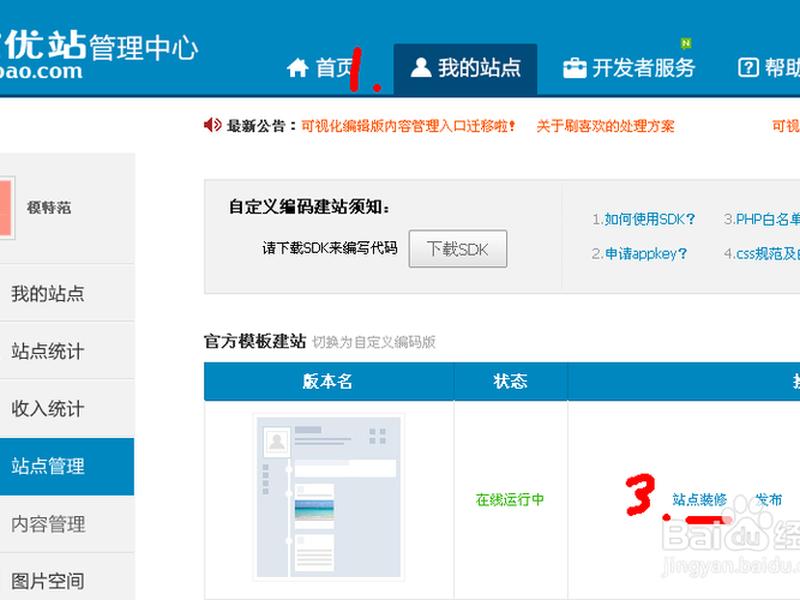The height and width of the screenshot is (600, 800).
Task: Click the 下载SDK button
Action: pyautogui.click(x=458, y=249)
